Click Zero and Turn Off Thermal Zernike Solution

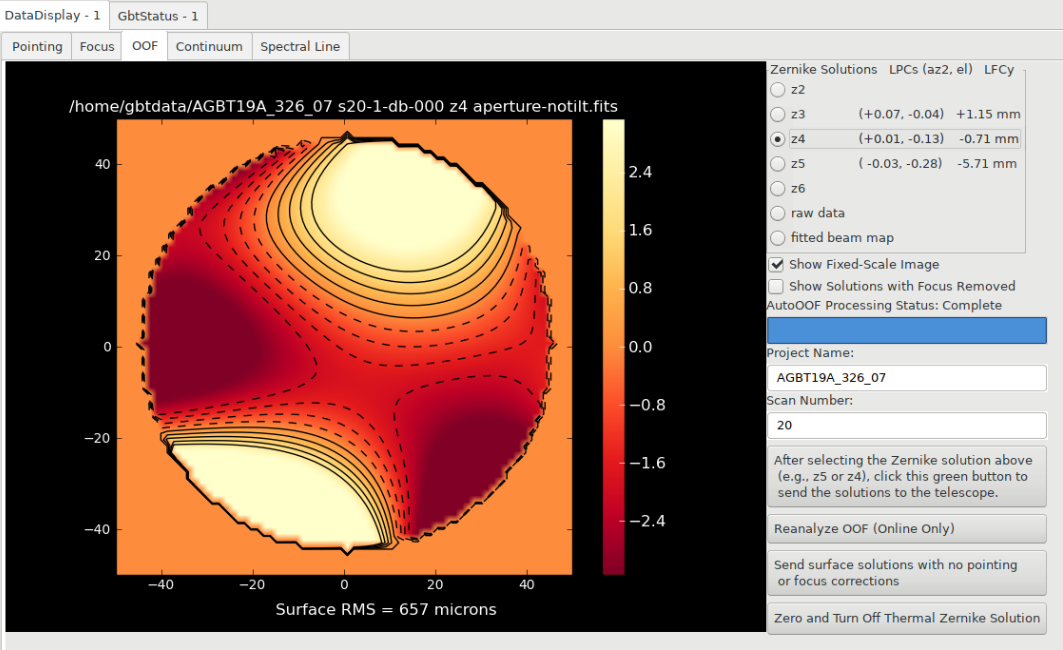[x=906, y=618]
